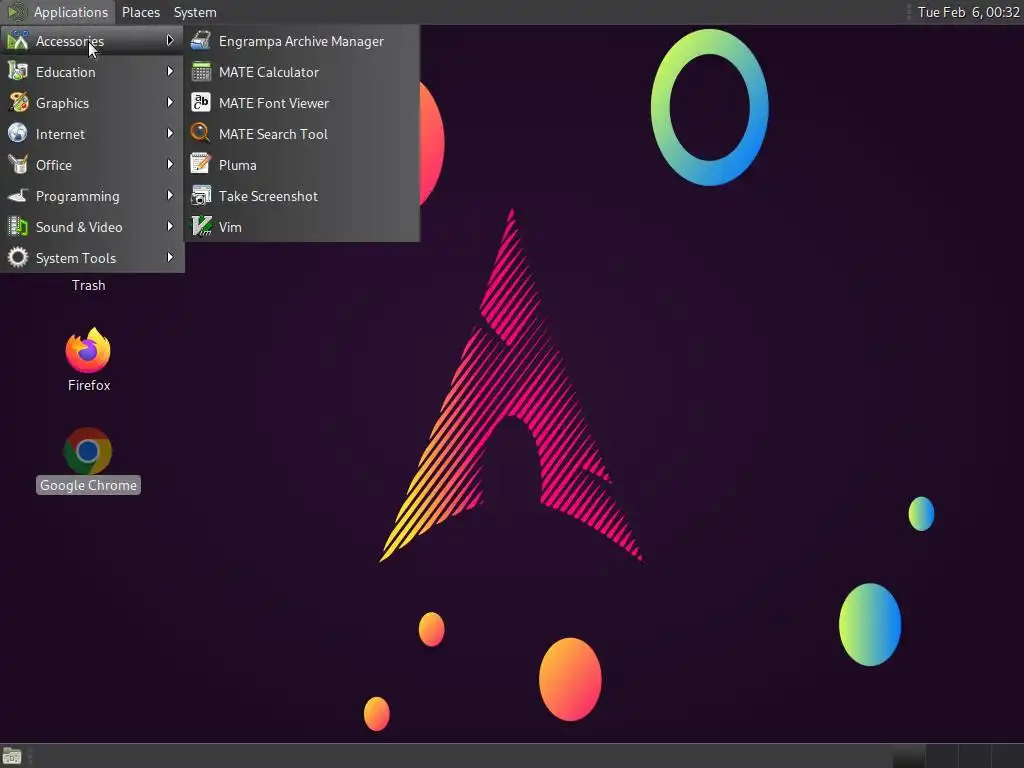Click the Office category icon

point(18,165)
